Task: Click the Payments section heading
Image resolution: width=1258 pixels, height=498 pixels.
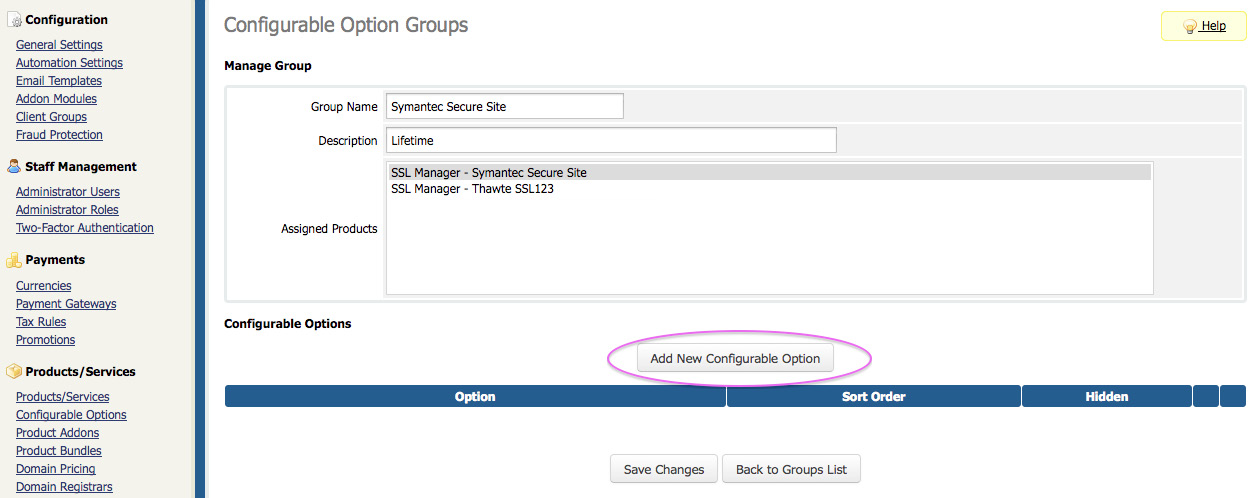Action: [x=55, y=260]
